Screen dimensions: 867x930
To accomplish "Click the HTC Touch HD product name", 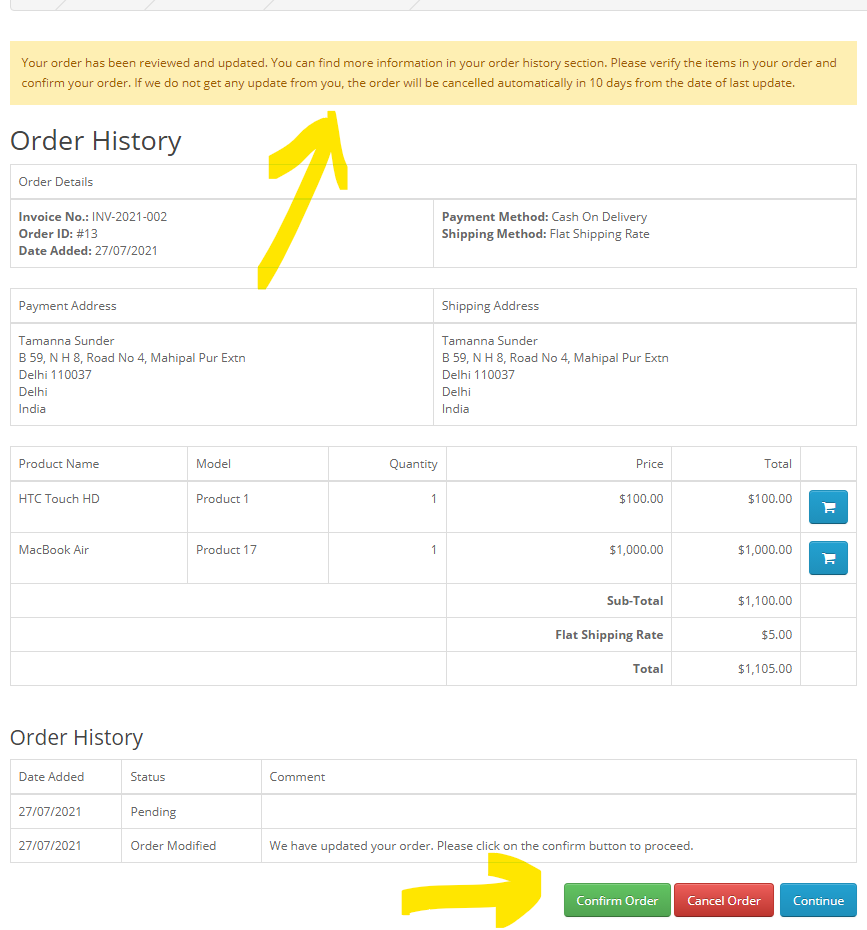I will point(59,499).
